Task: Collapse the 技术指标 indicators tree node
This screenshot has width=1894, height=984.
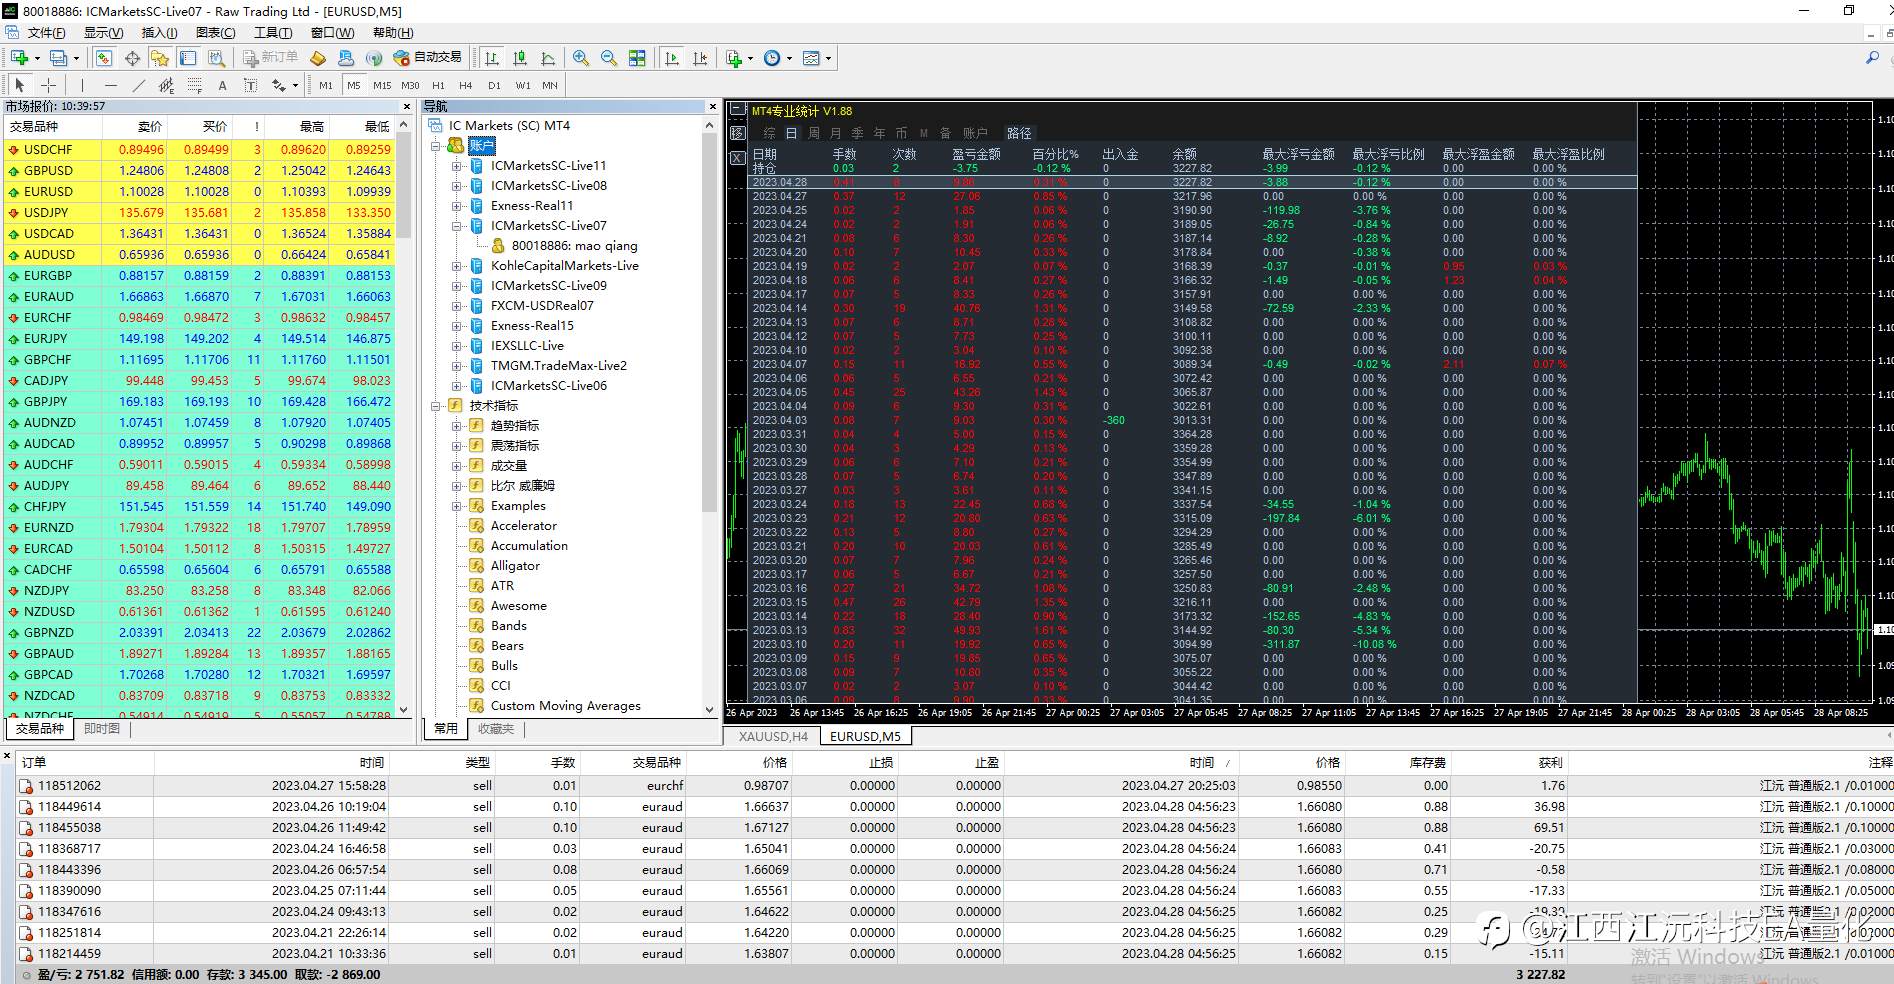Action: pyautogui.click(x=436, y=406)
